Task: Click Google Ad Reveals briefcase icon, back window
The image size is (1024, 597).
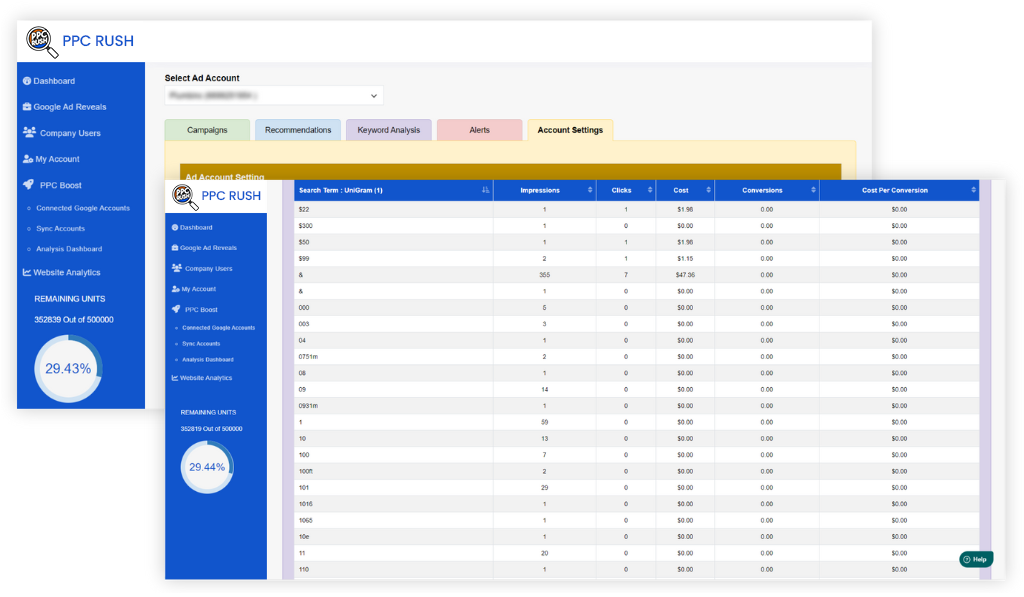Action: click(27, 106)
